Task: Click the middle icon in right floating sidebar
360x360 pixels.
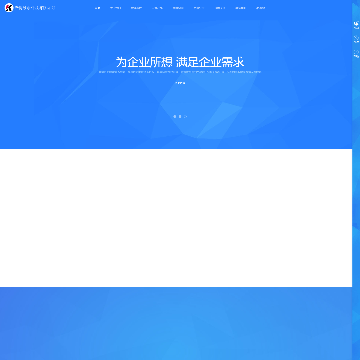Action: click(356, 39)
